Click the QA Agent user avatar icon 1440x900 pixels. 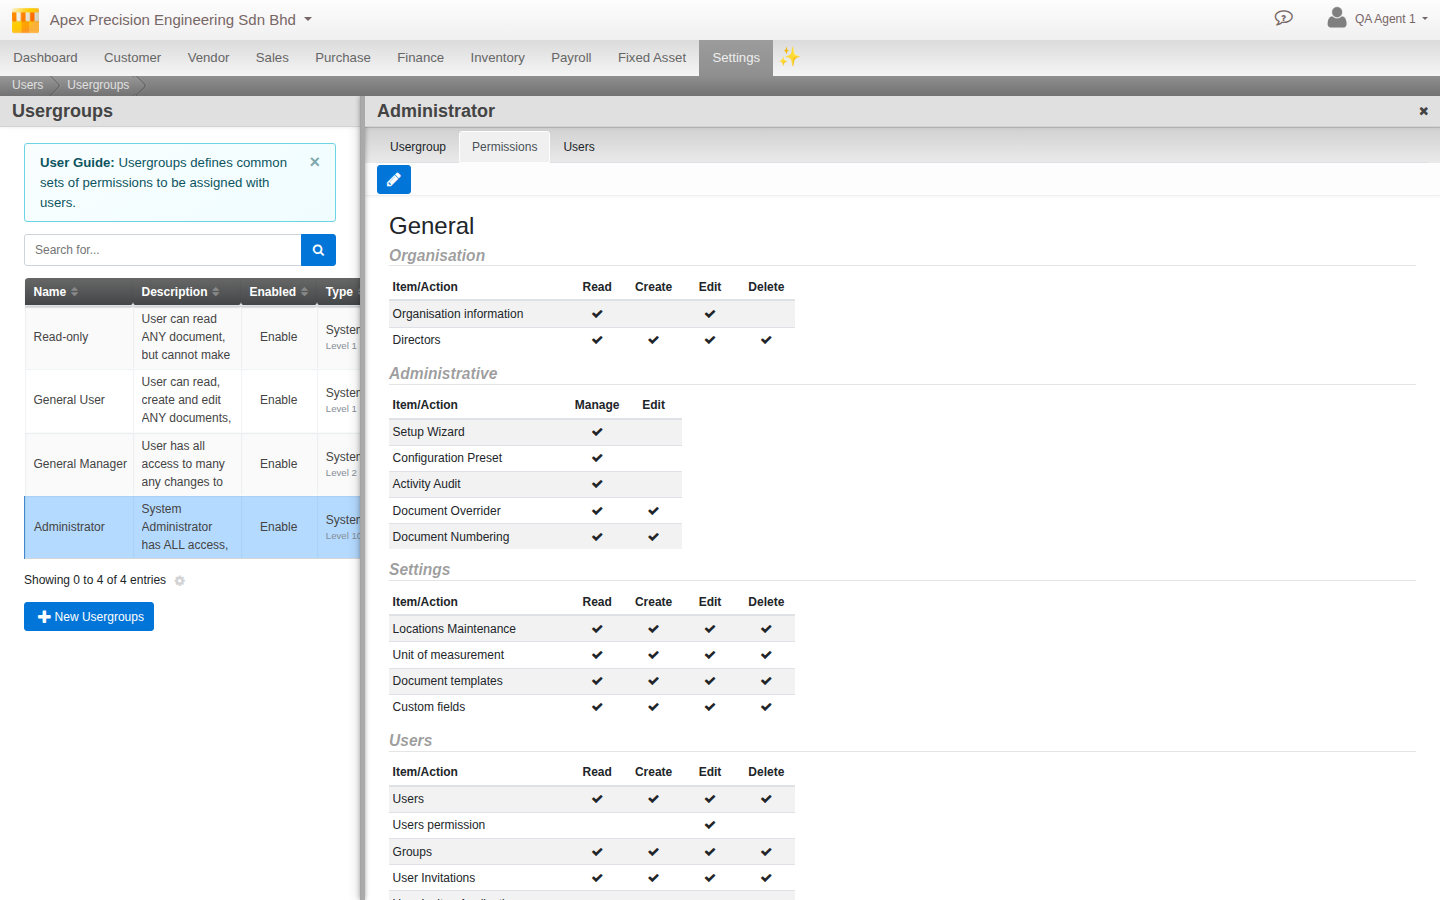tap(1336, 17)
